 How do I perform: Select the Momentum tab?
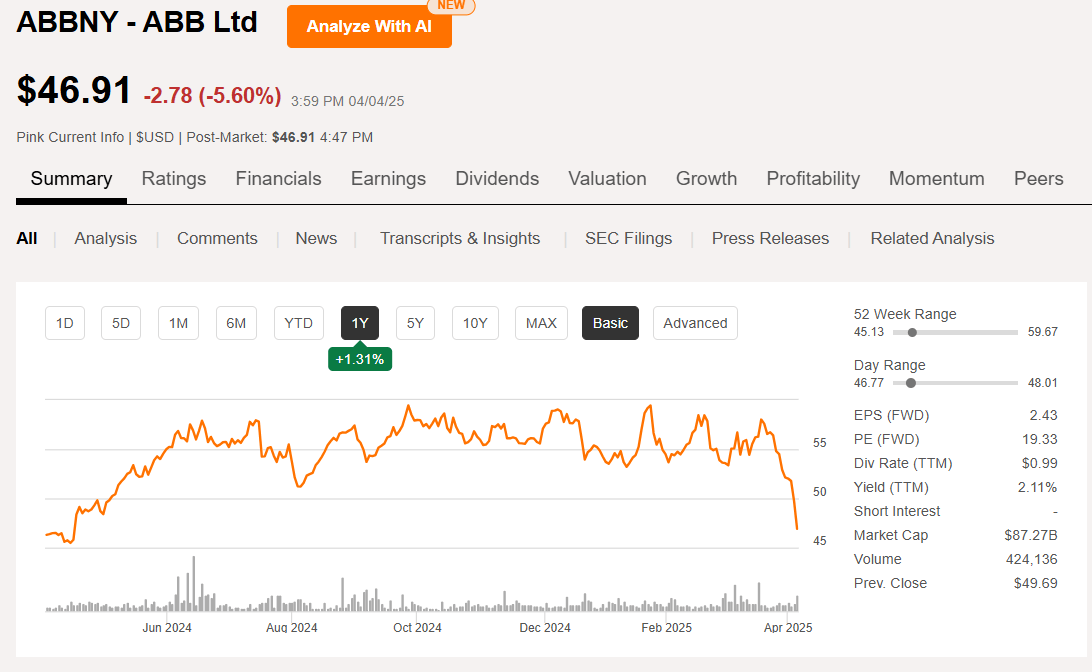[936, 178]
